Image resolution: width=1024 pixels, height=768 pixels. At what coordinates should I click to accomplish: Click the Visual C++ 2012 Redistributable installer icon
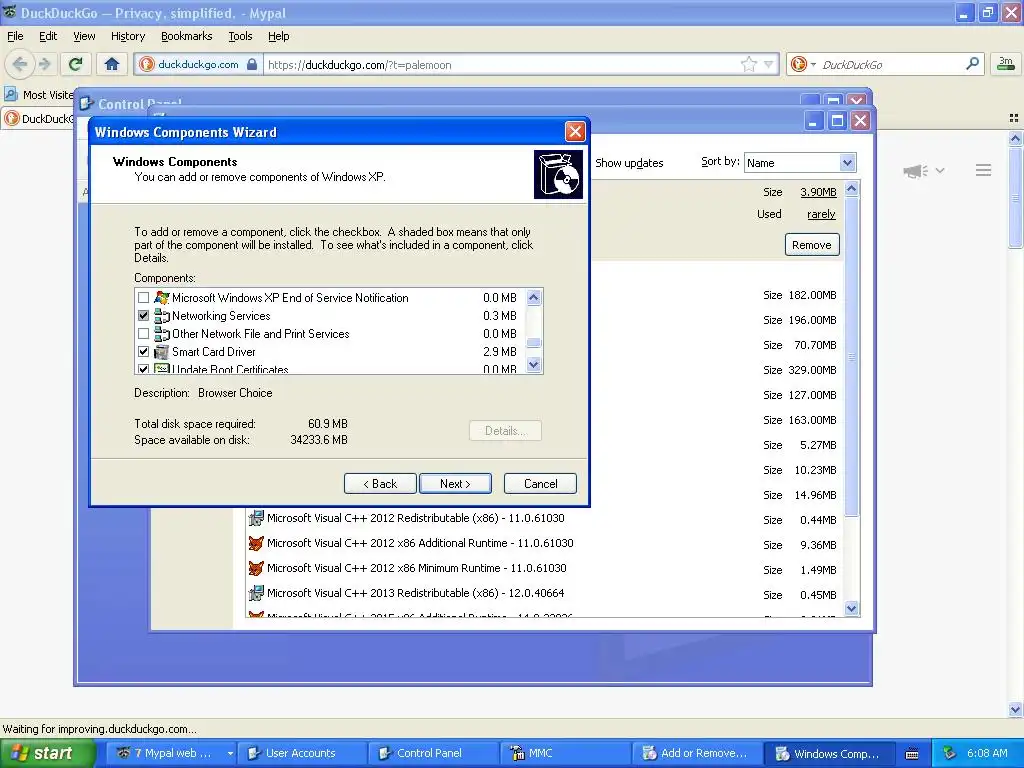[x=256, y=519]
